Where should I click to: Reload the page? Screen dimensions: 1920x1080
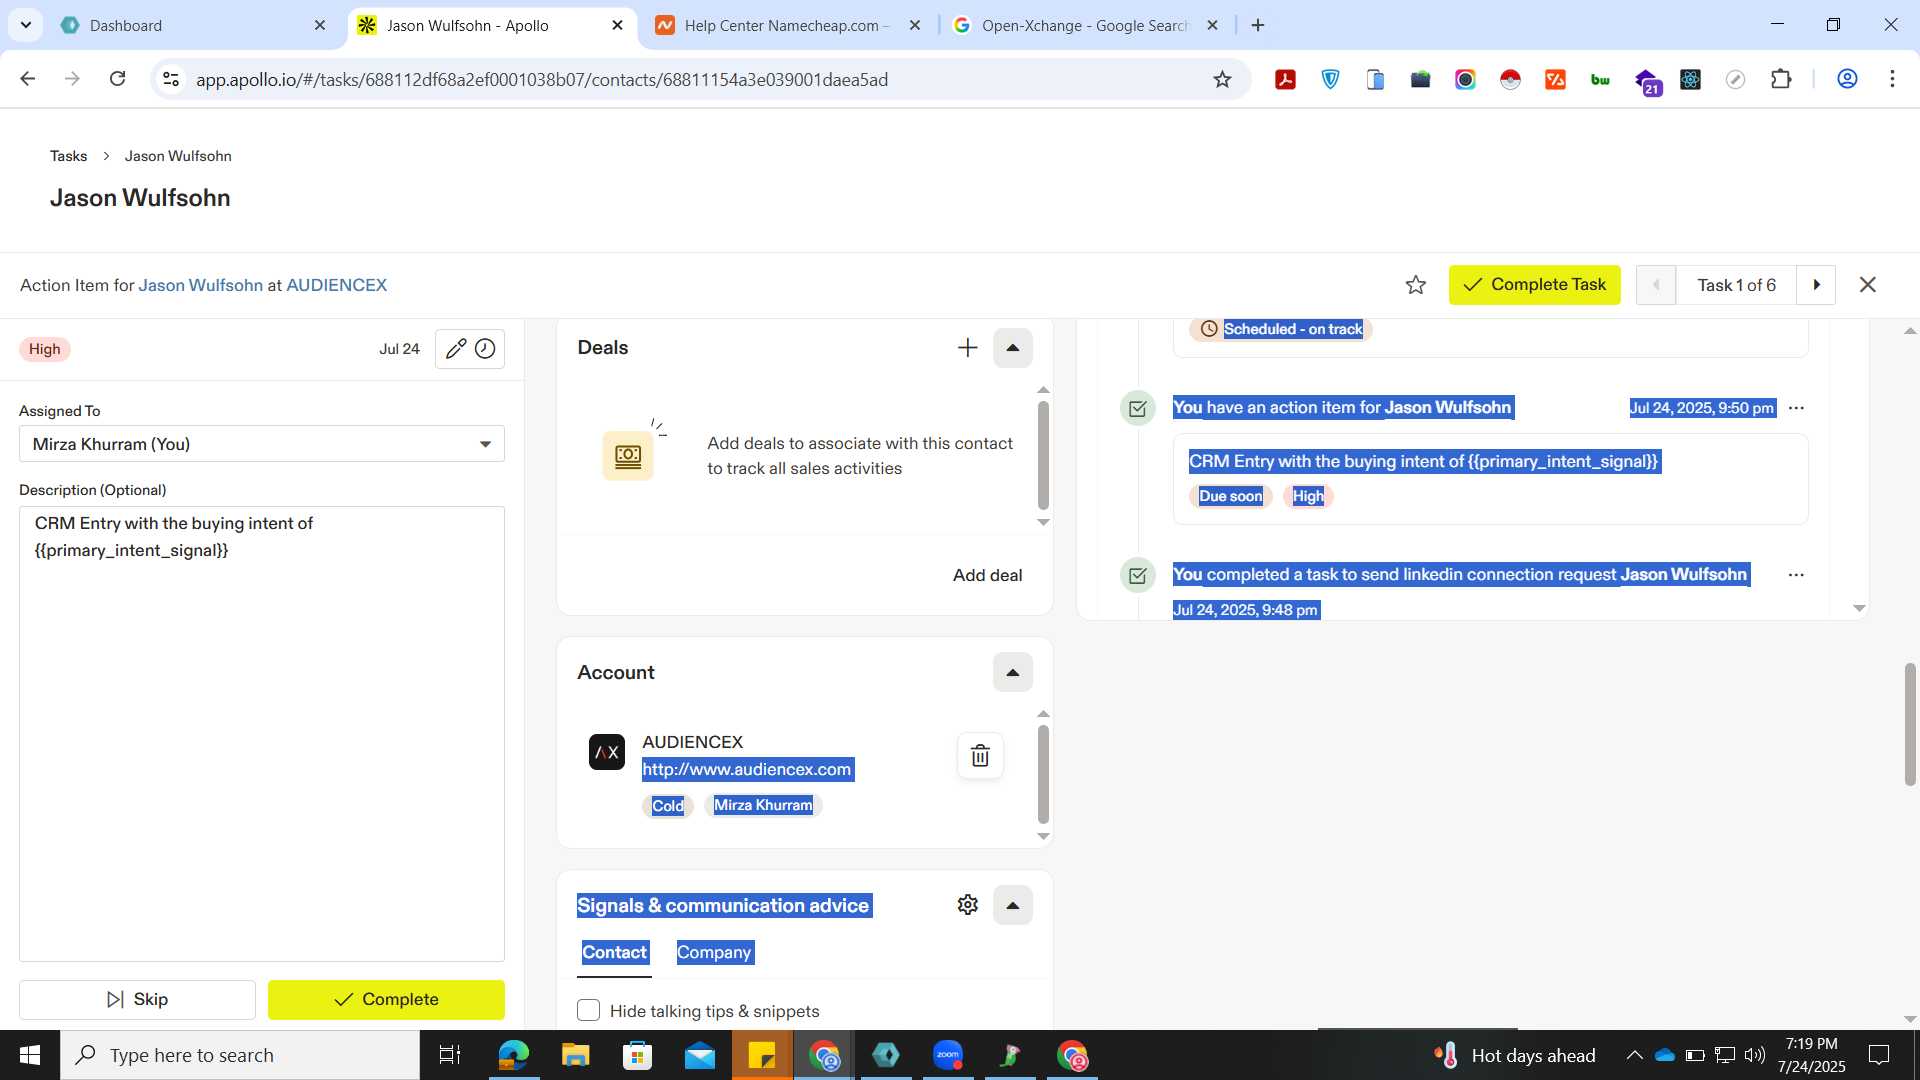(117, 79)
